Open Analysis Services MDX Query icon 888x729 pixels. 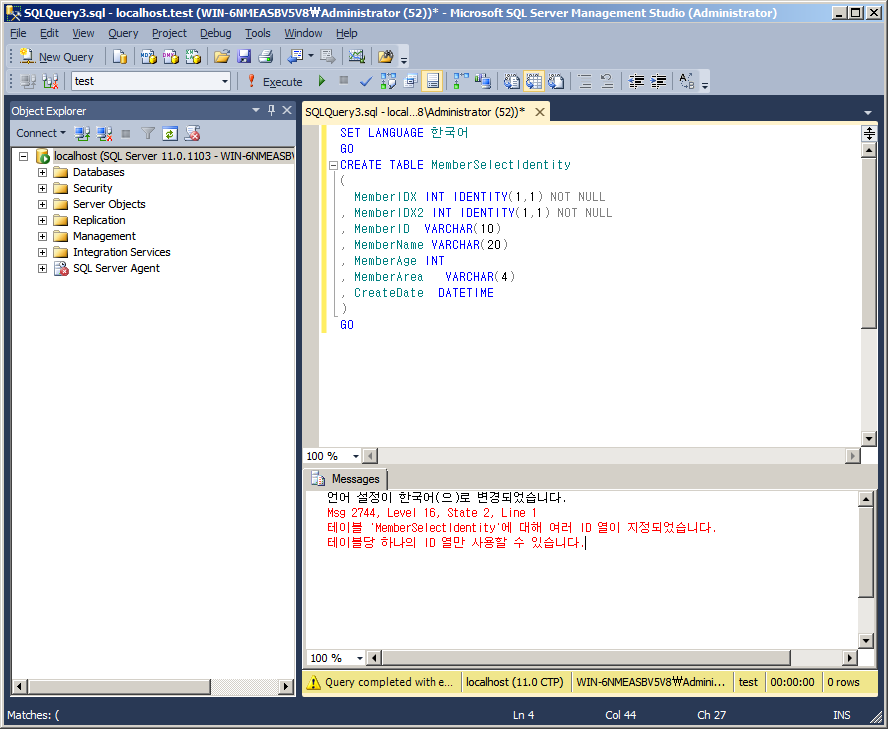(149, 57)
